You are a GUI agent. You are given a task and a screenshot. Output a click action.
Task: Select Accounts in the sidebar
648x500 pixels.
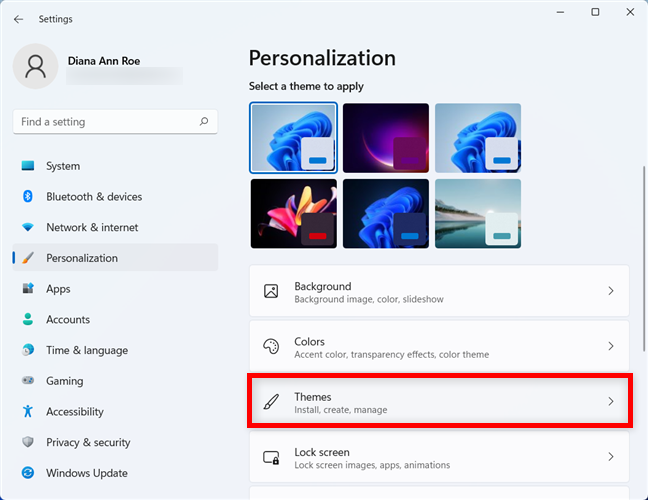coord(115,319)
